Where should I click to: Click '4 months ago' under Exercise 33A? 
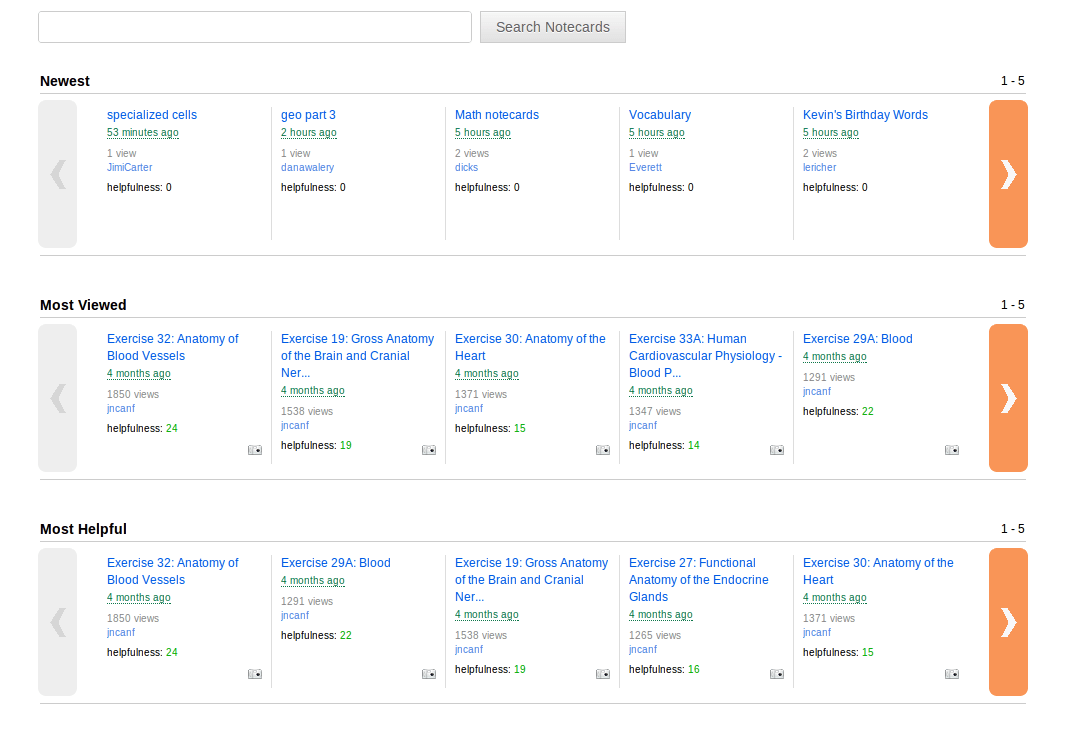661,391
